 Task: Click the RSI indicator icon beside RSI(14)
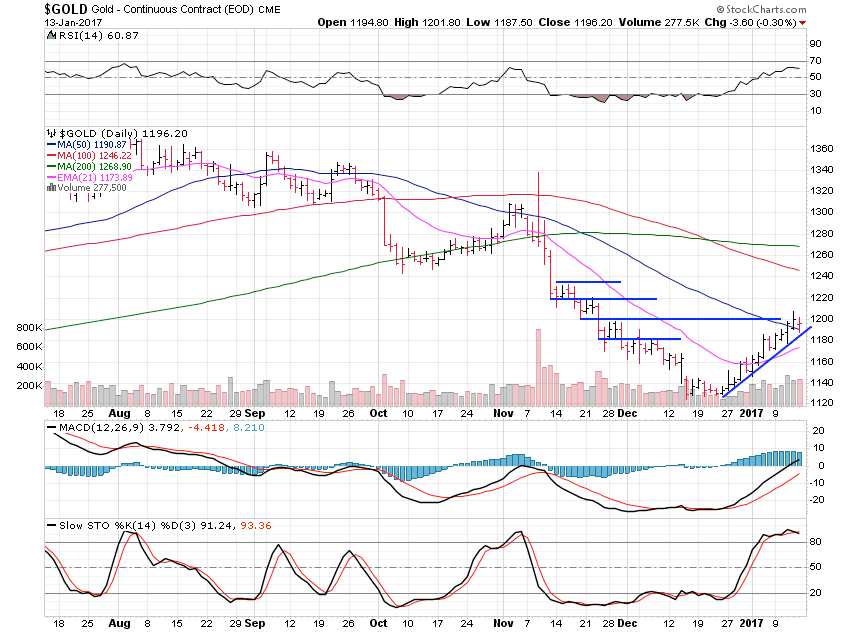tap(51, 35)
